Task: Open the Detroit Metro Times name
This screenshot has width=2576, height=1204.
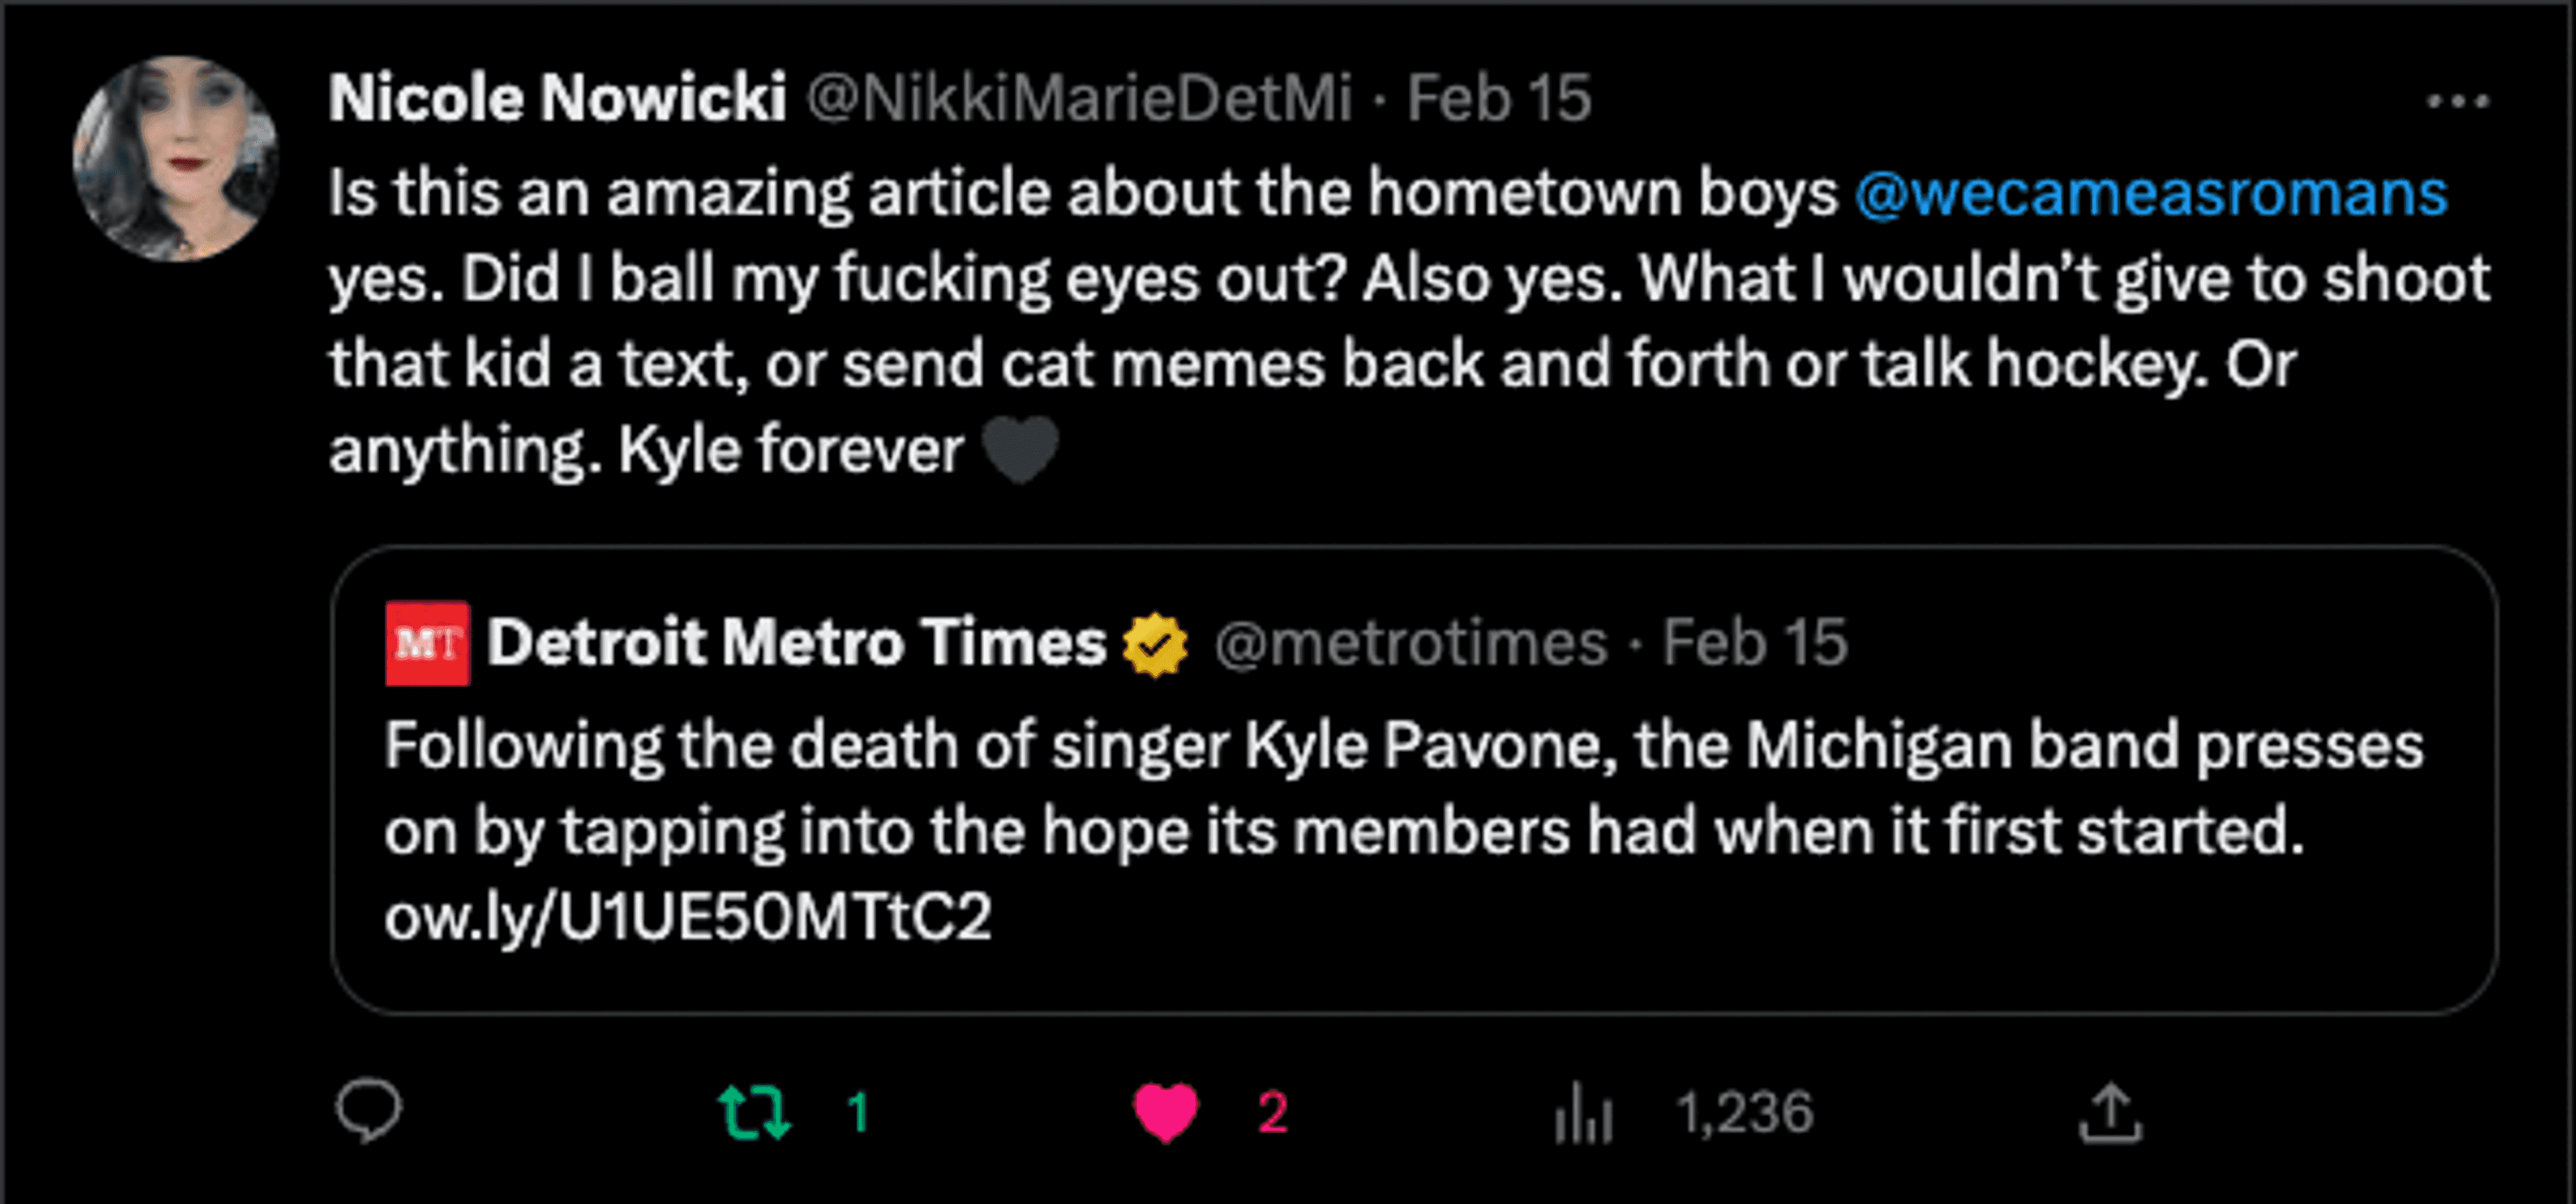Action: click(x=796, y=642)
